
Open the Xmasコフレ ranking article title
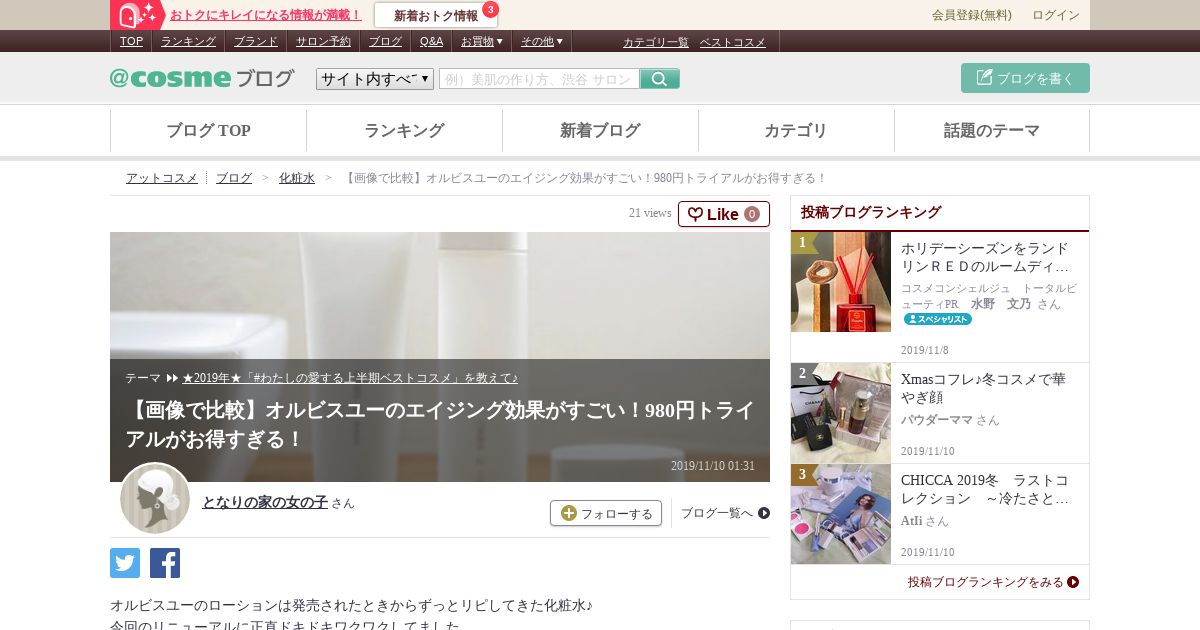click(983, 389)
